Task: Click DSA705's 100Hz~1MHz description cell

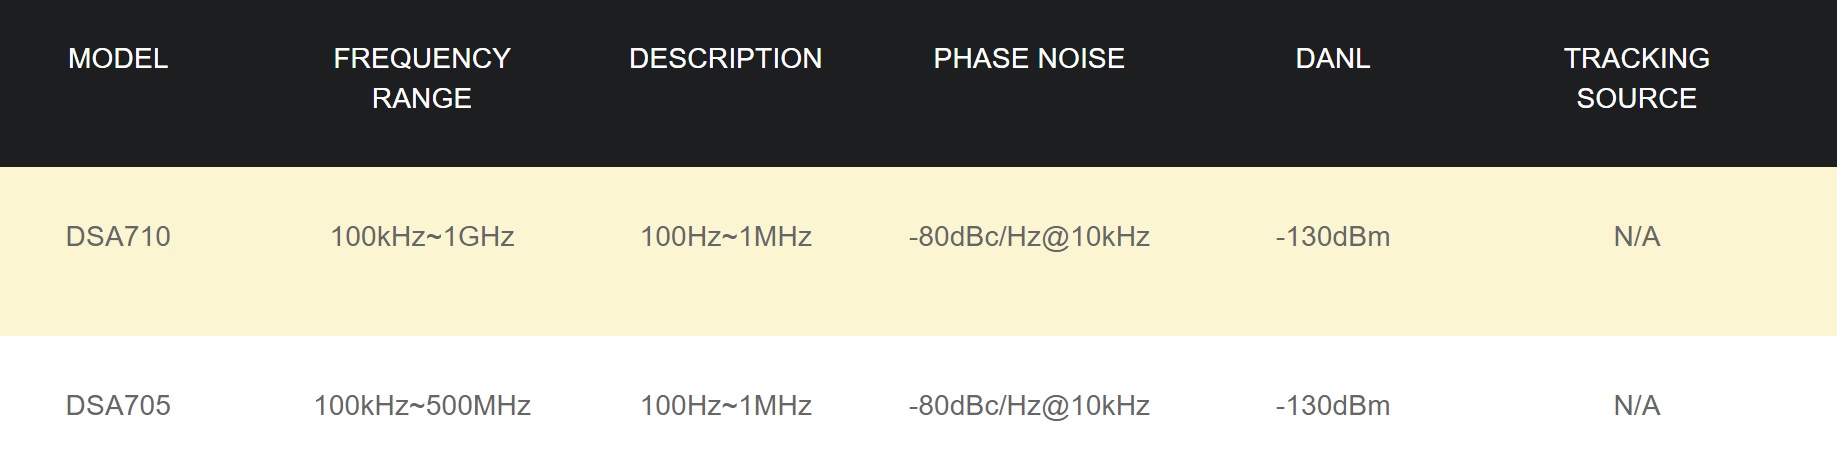Action: [x=726, y=406]
